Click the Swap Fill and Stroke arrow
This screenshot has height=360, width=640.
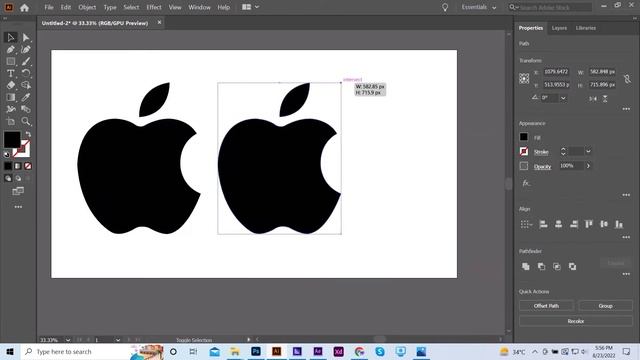(28, 134)
